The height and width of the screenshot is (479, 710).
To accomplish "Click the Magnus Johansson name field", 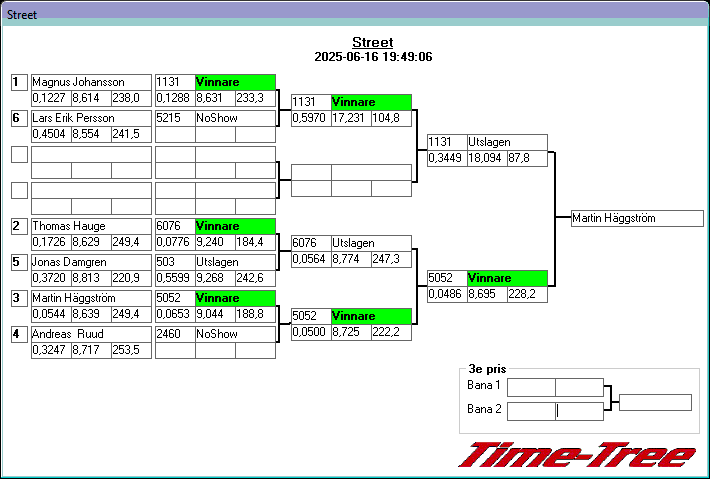I will point(91,82).
